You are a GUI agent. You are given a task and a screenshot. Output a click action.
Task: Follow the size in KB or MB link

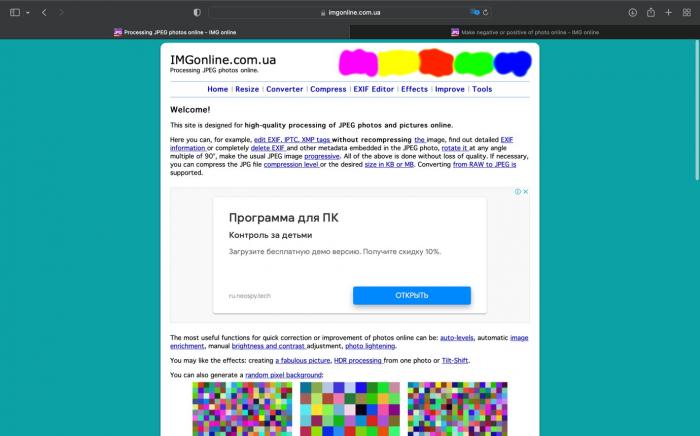point(389,164)
